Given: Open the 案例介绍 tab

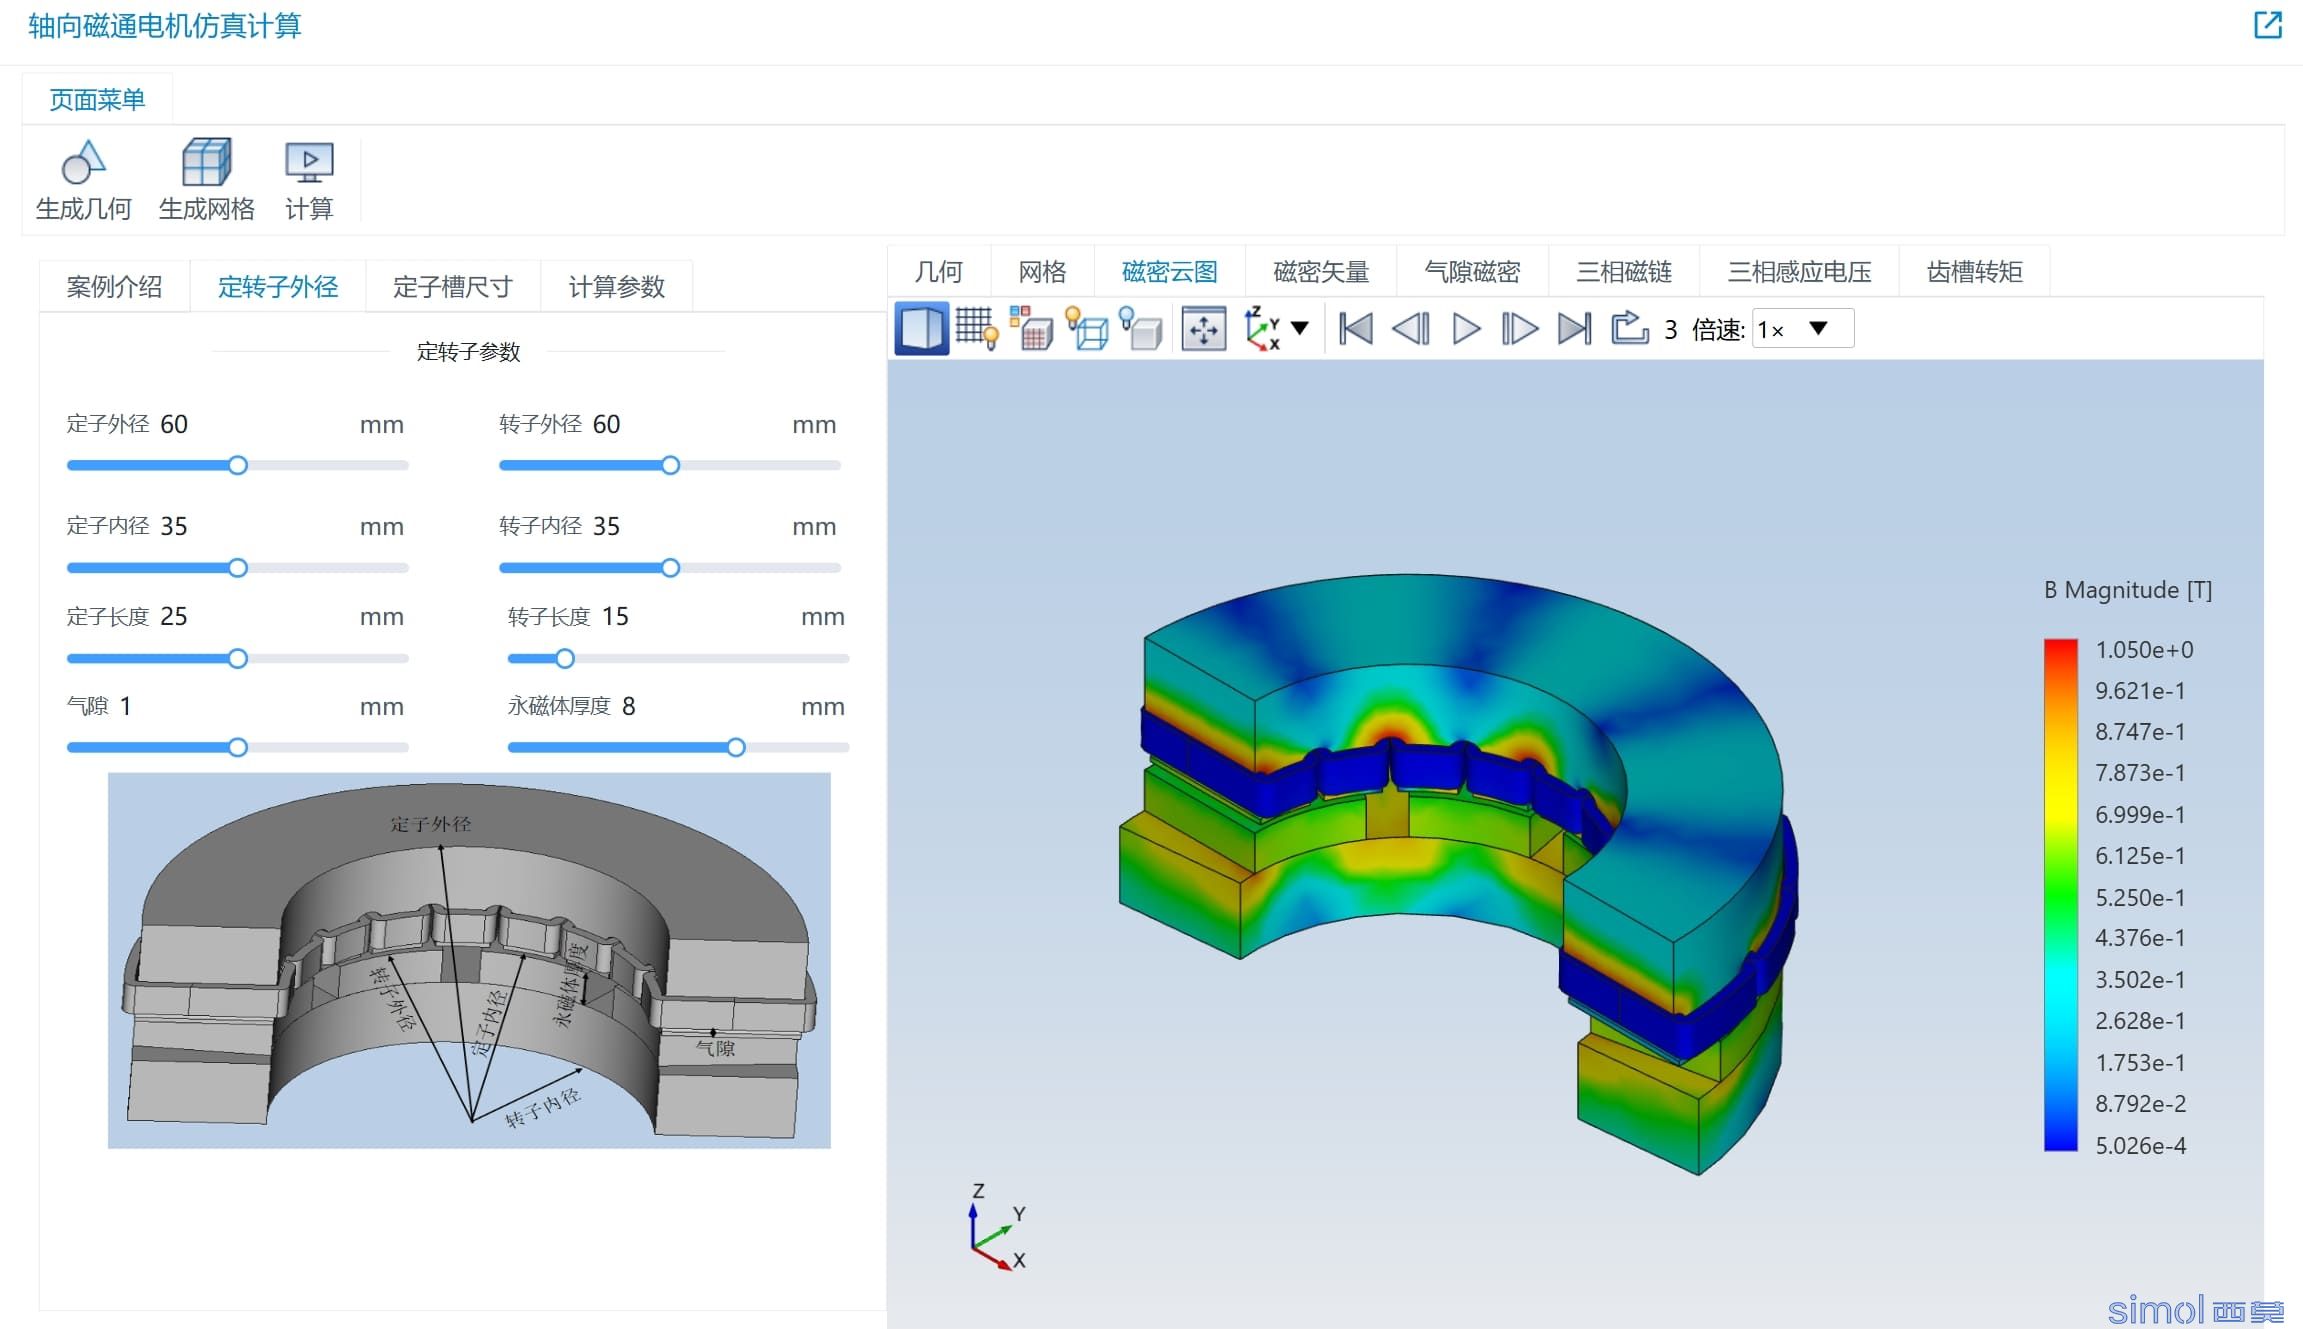Looking at the screenshot, I should coord(115,287).
